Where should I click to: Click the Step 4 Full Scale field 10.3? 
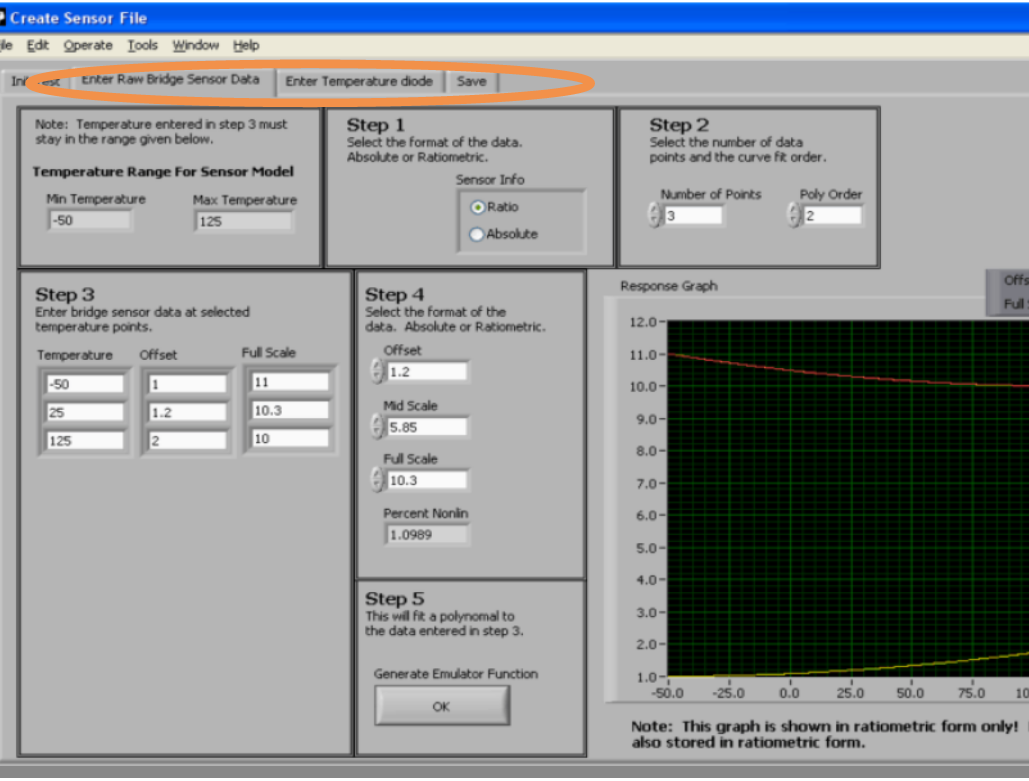pos(427,480)
